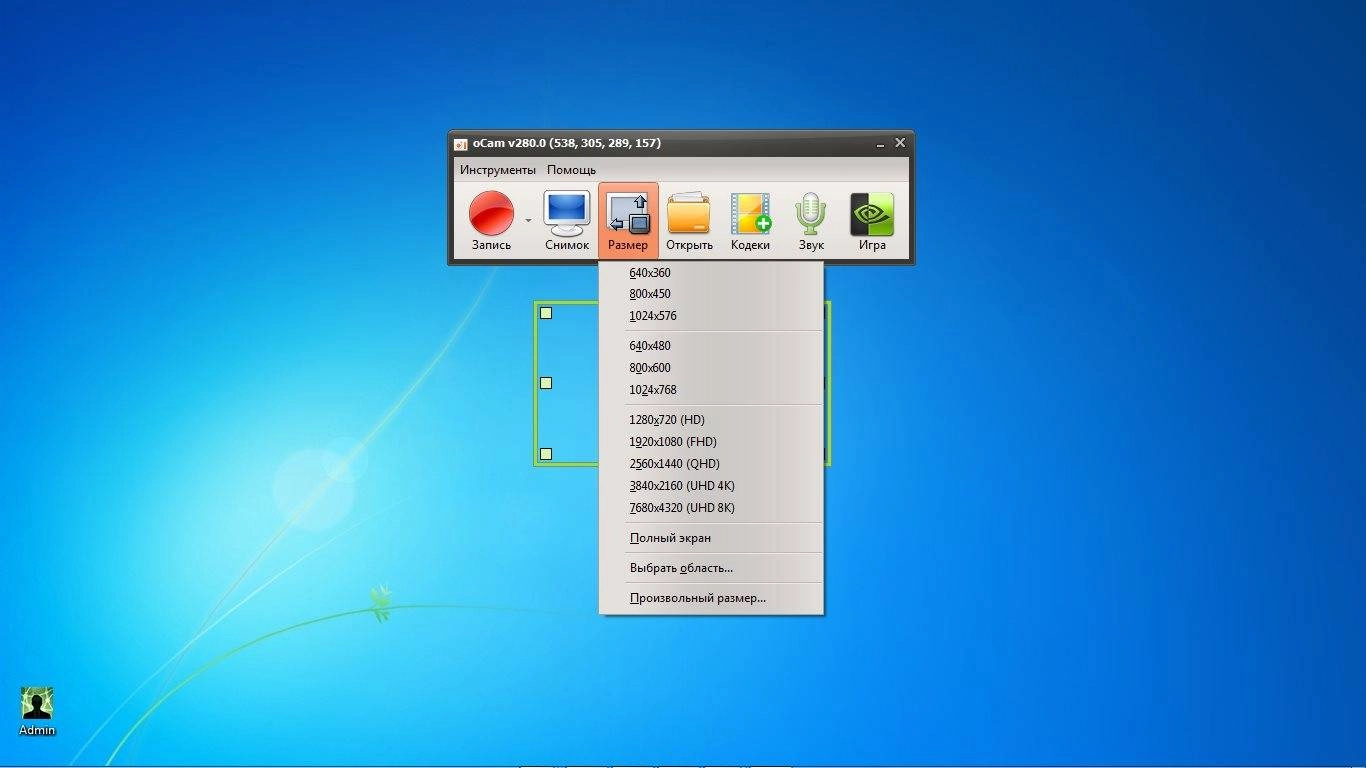Image resolution: width=1366 pixels, height=768 pixels.
Task: Take a screenshot with Снимок
Action: 567,221
